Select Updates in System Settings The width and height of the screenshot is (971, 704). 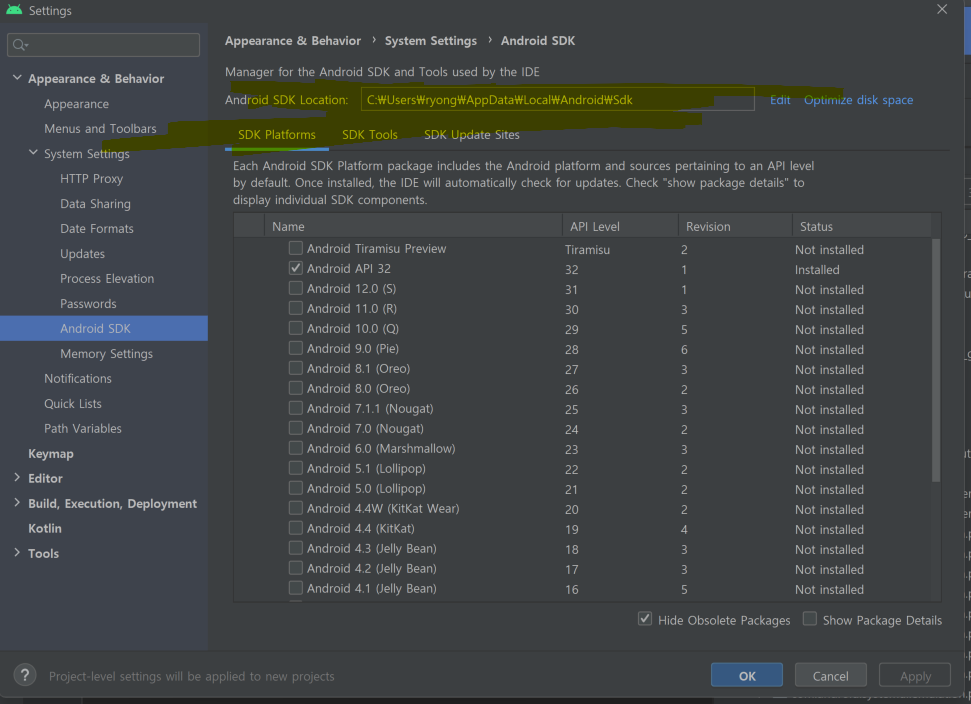point(82,254)
